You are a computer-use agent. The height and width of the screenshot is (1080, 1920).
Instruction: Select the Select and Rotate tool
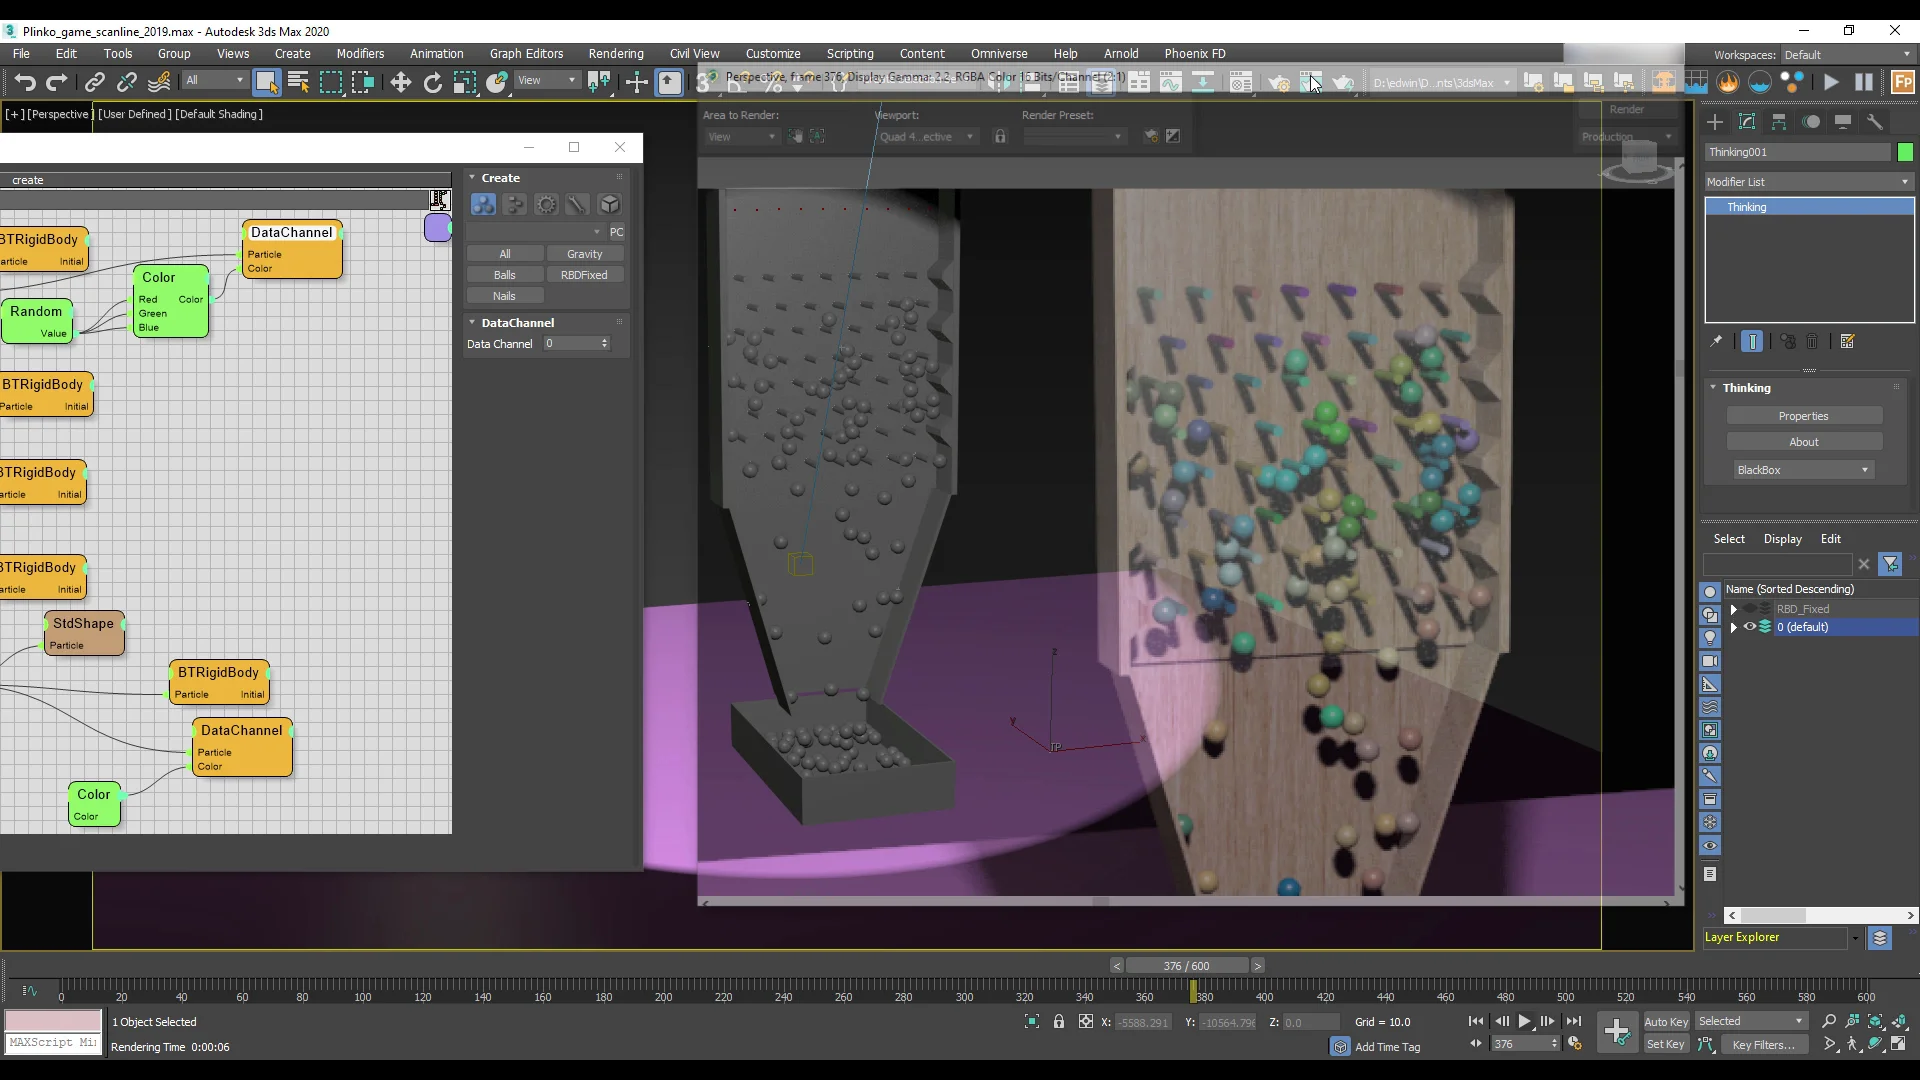(433, 82)
